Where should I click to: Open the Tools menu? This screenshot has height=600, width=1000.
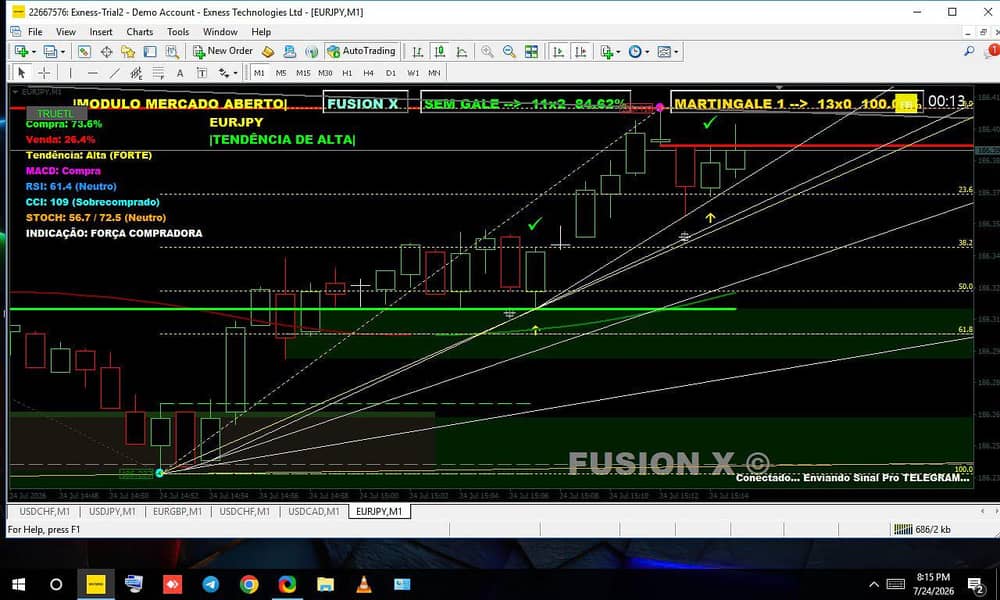[178, 32]
